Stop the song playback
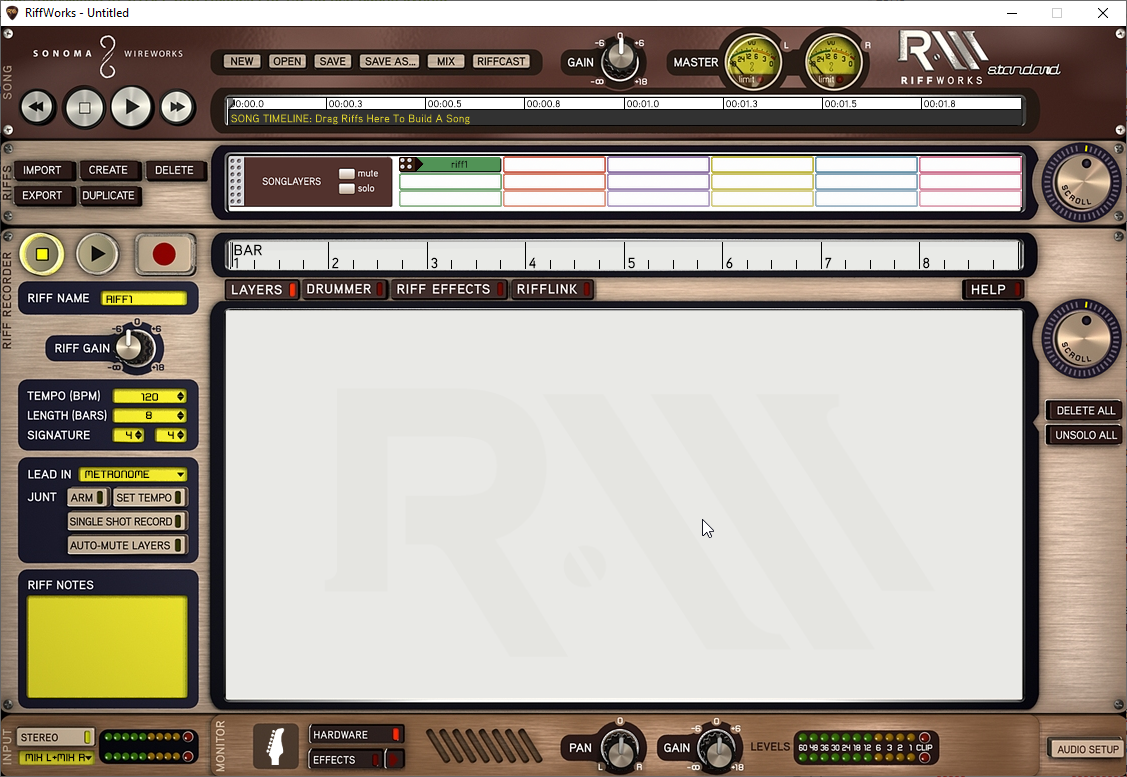This screenshot has width=1127, height=777. [84, 108]
